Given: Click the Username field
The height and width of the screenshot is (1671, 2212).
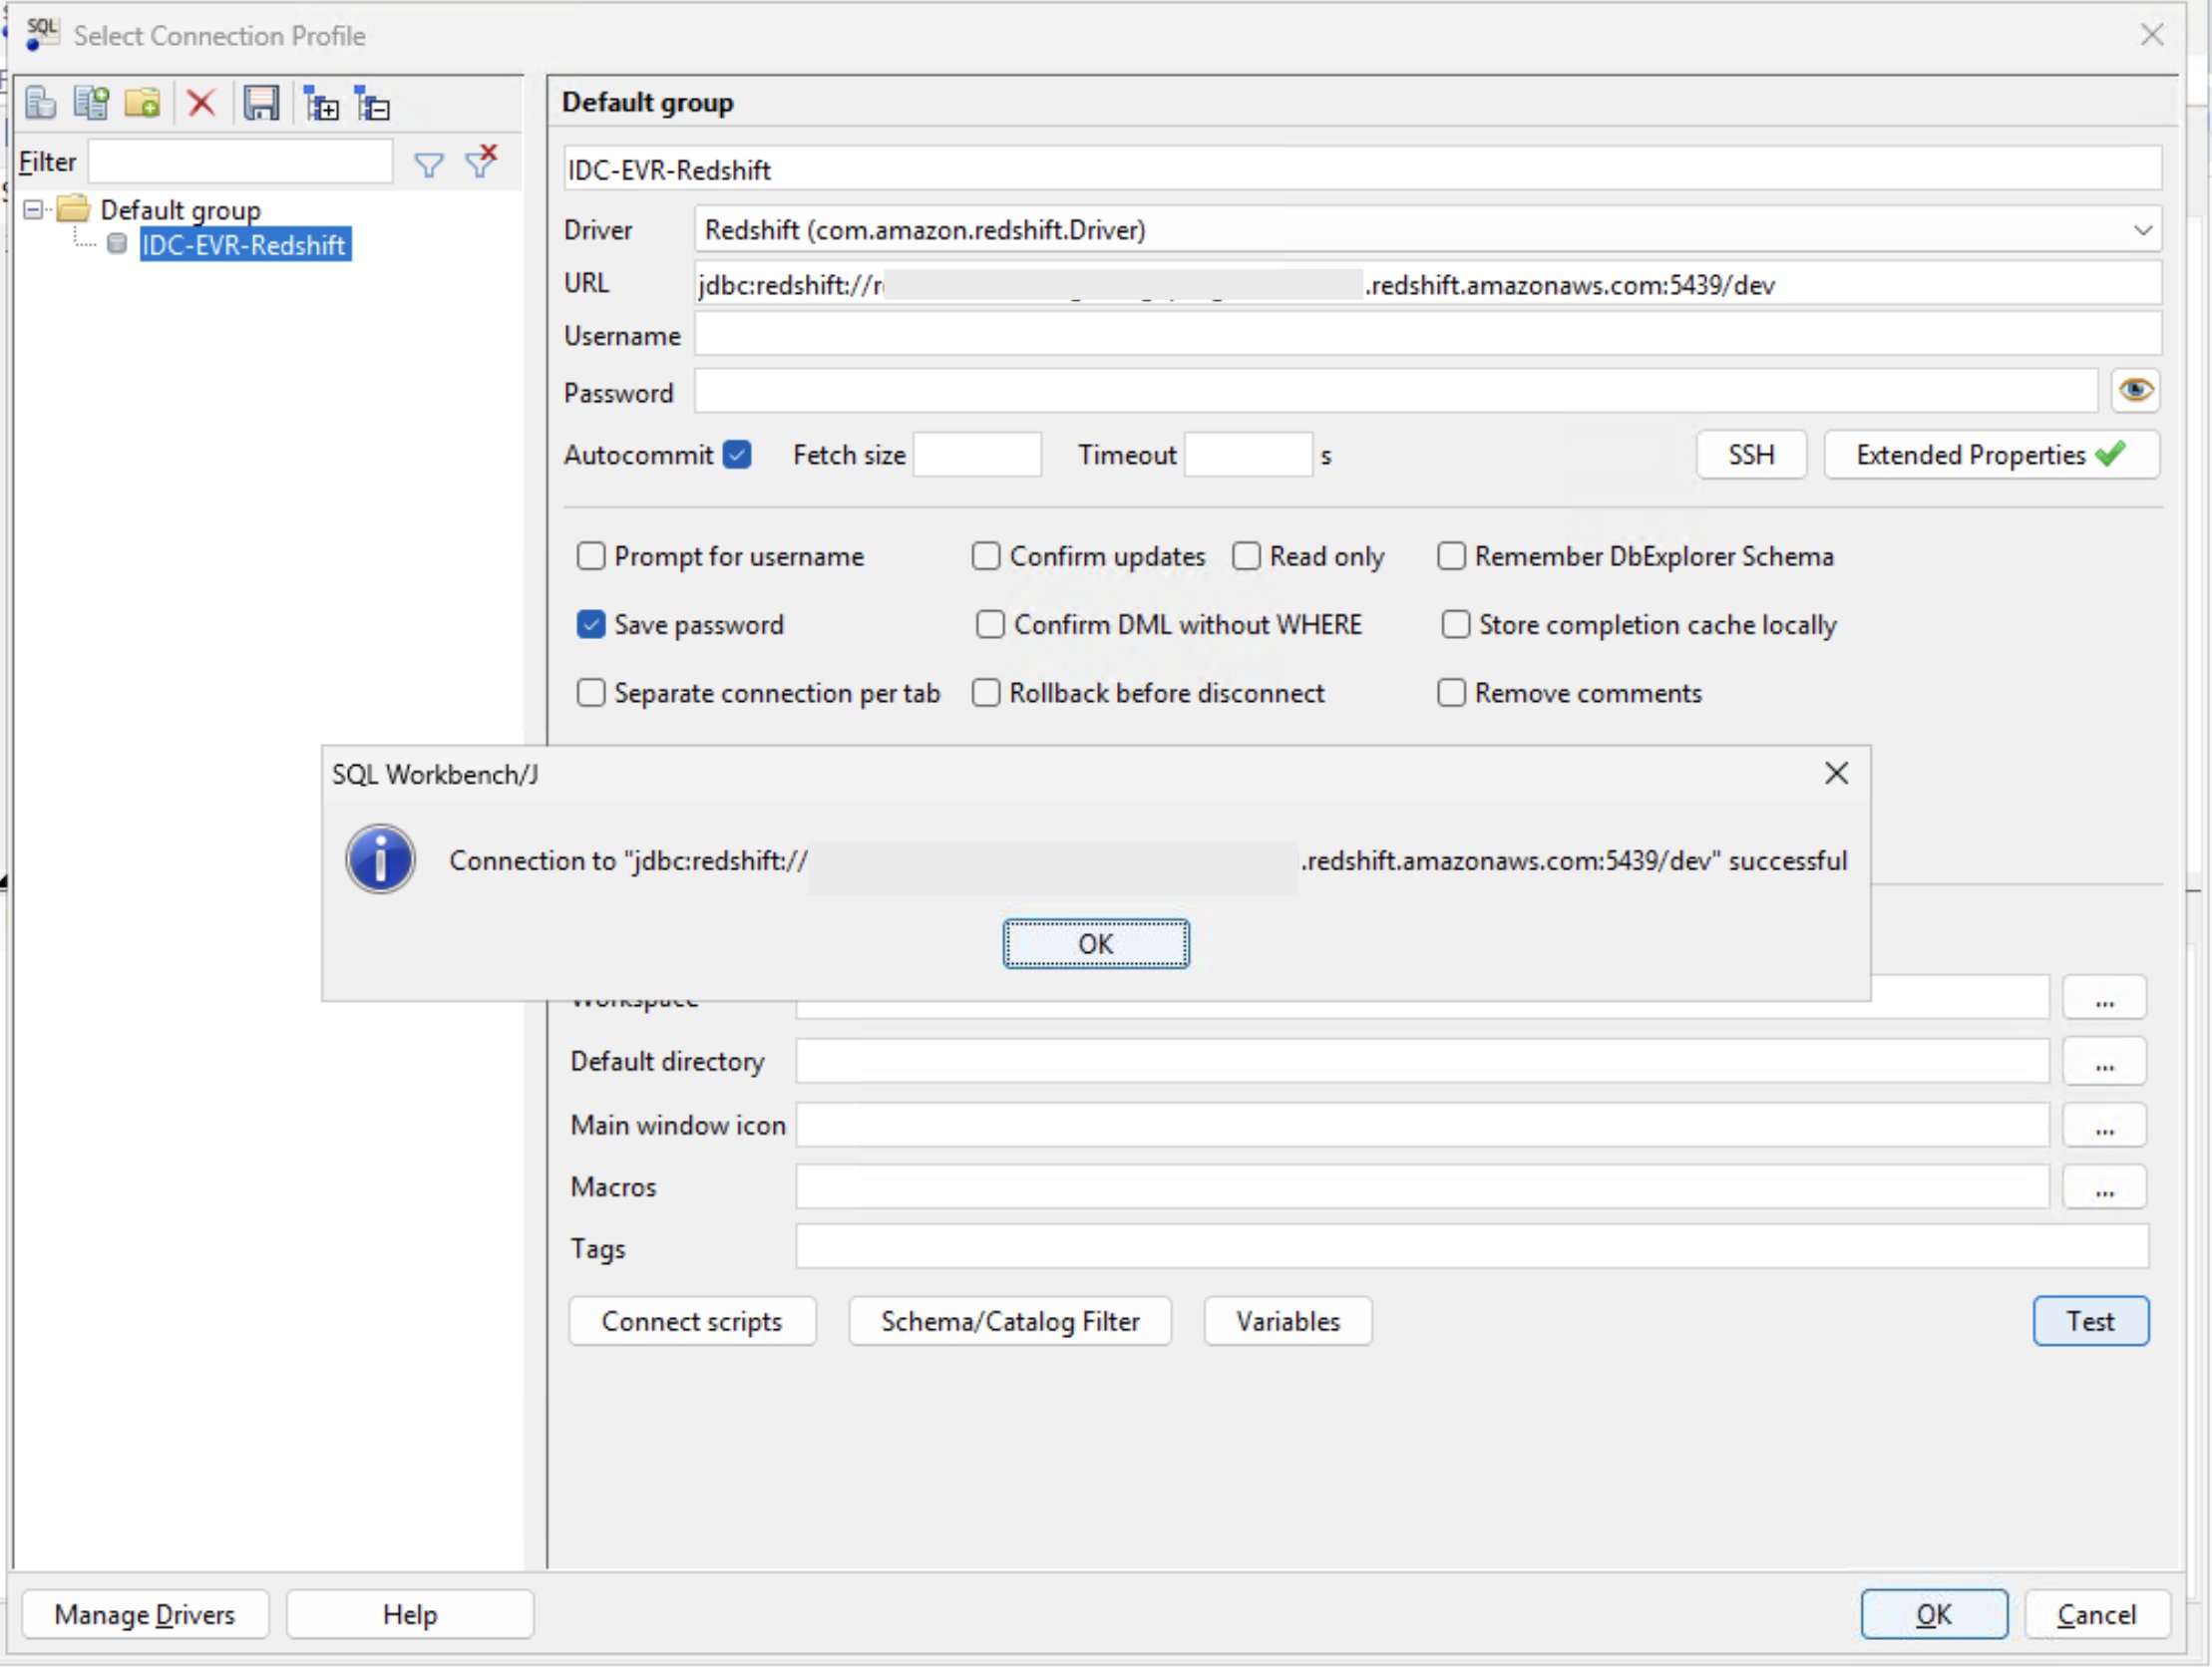Looking at the screenshot, I should click(x=1428, y=336).
